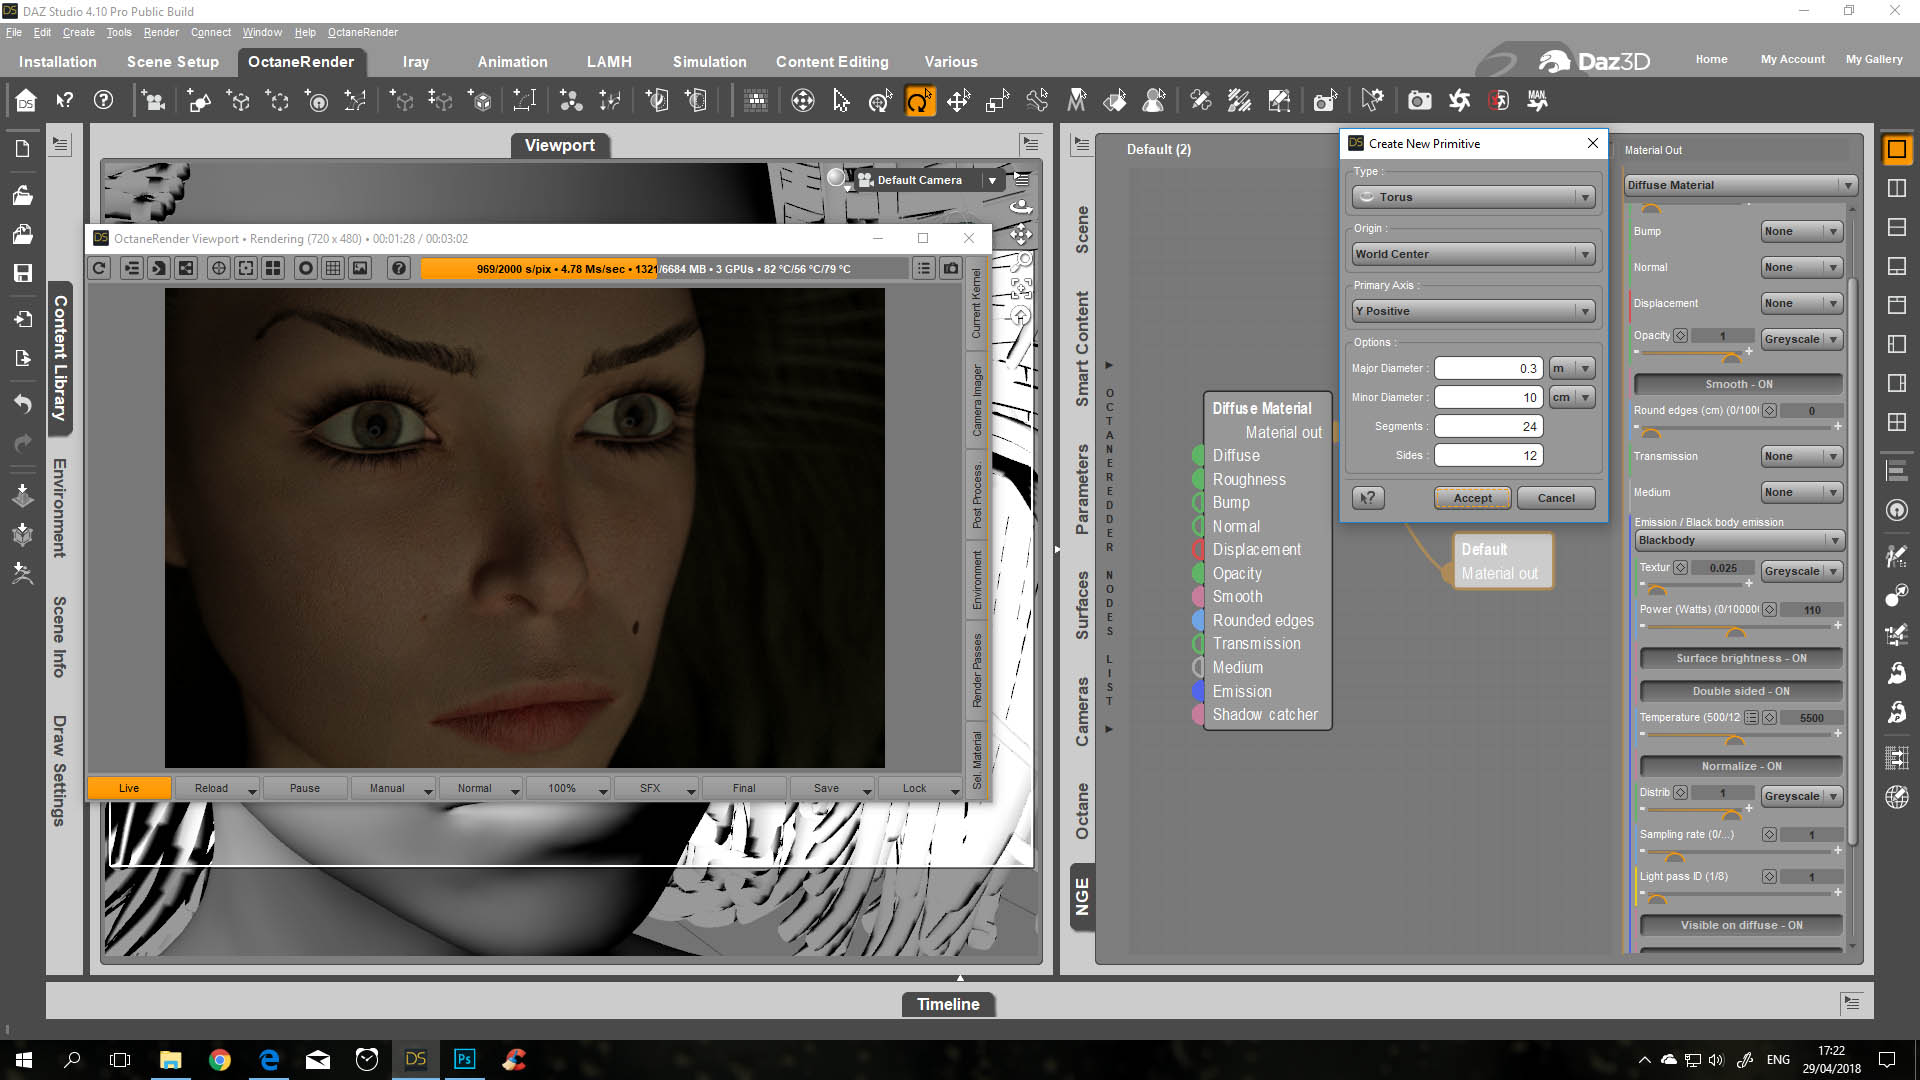Toggle the Smooth - ON button
Viewport: 1920px width, 1080px height.
click(1738, 384)
